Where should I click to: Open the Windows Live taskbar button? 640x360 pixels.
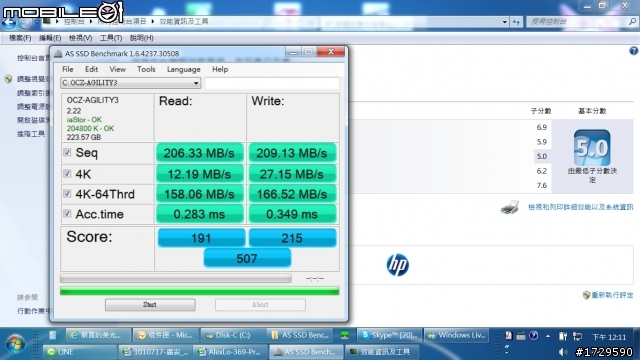click(456, 336)
